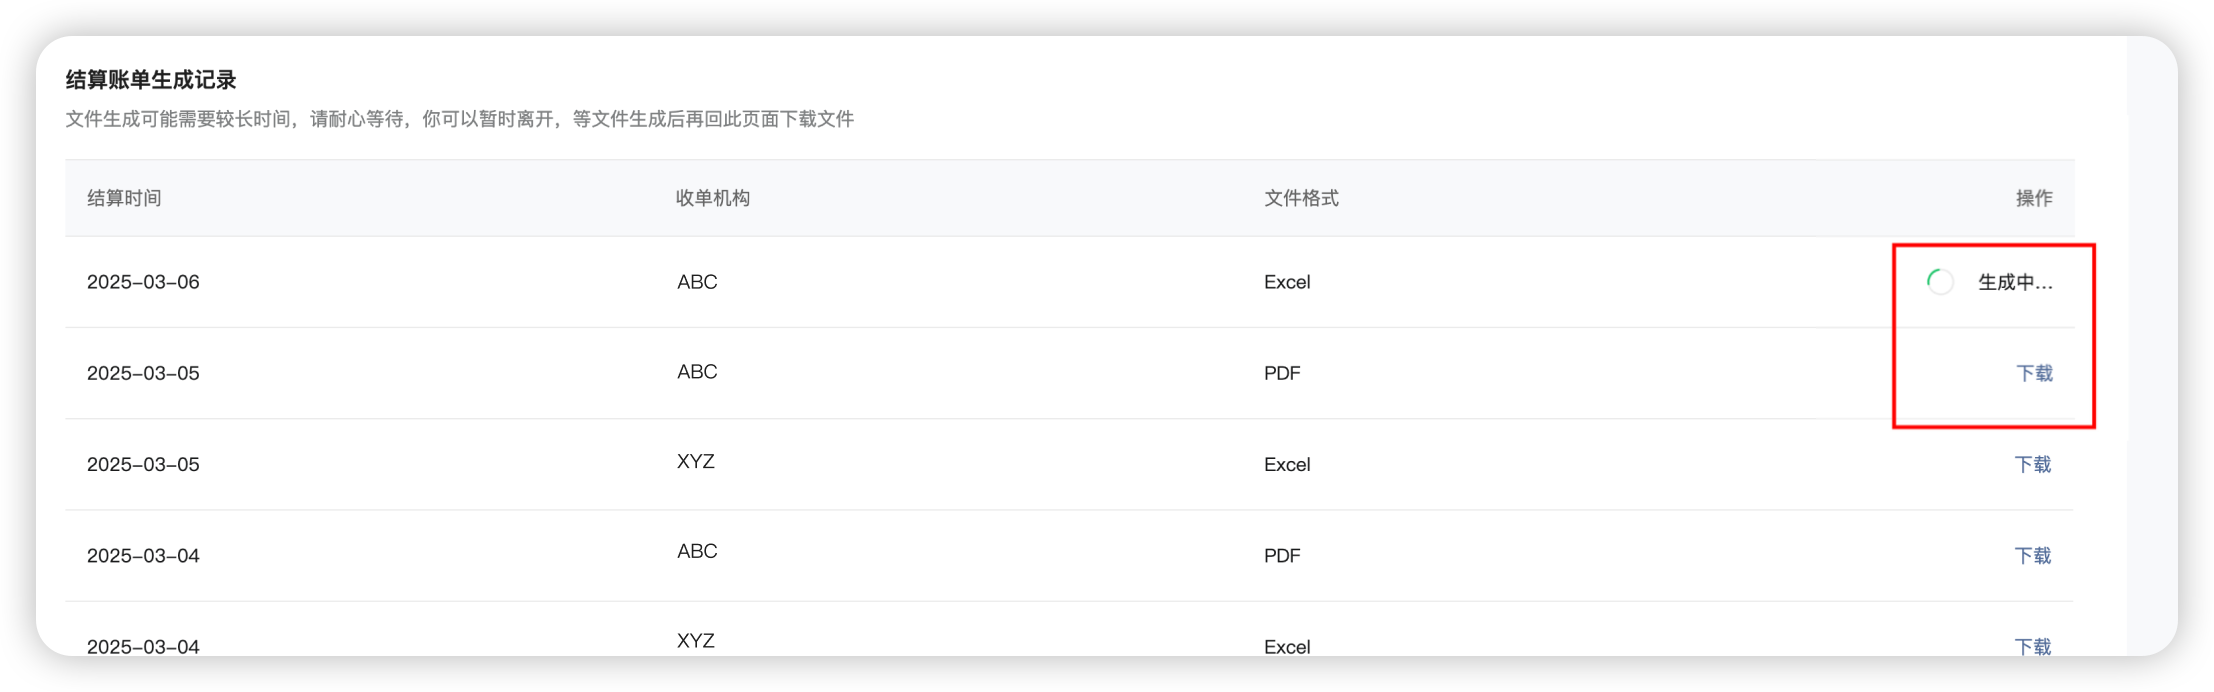Click the 结算时间 column header
The height and width of the screenshot is (692, 2214).
click(x=124, y=198)
